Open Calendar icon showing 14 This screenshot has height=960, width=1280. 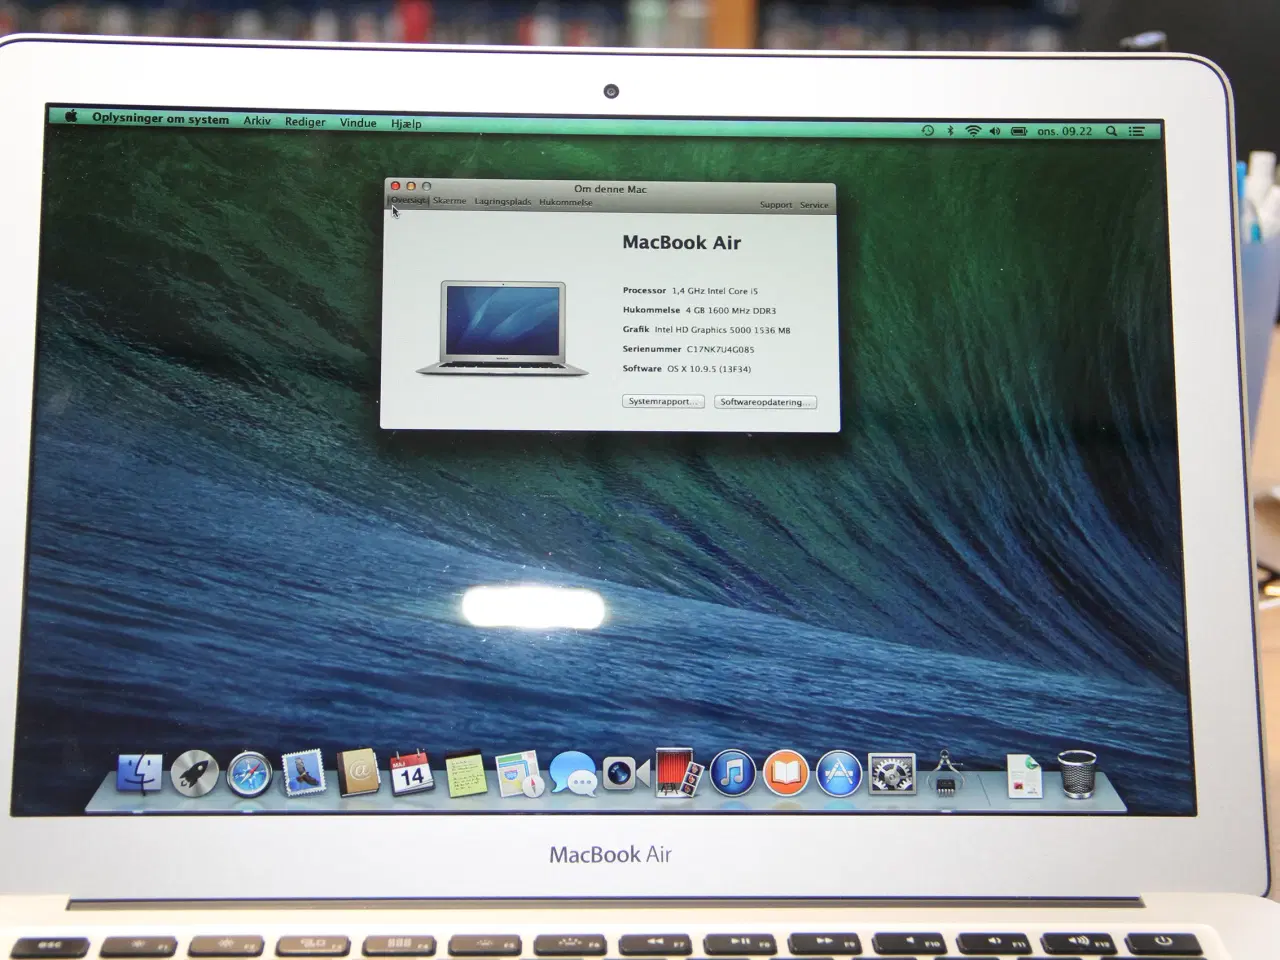pos(411,774)
